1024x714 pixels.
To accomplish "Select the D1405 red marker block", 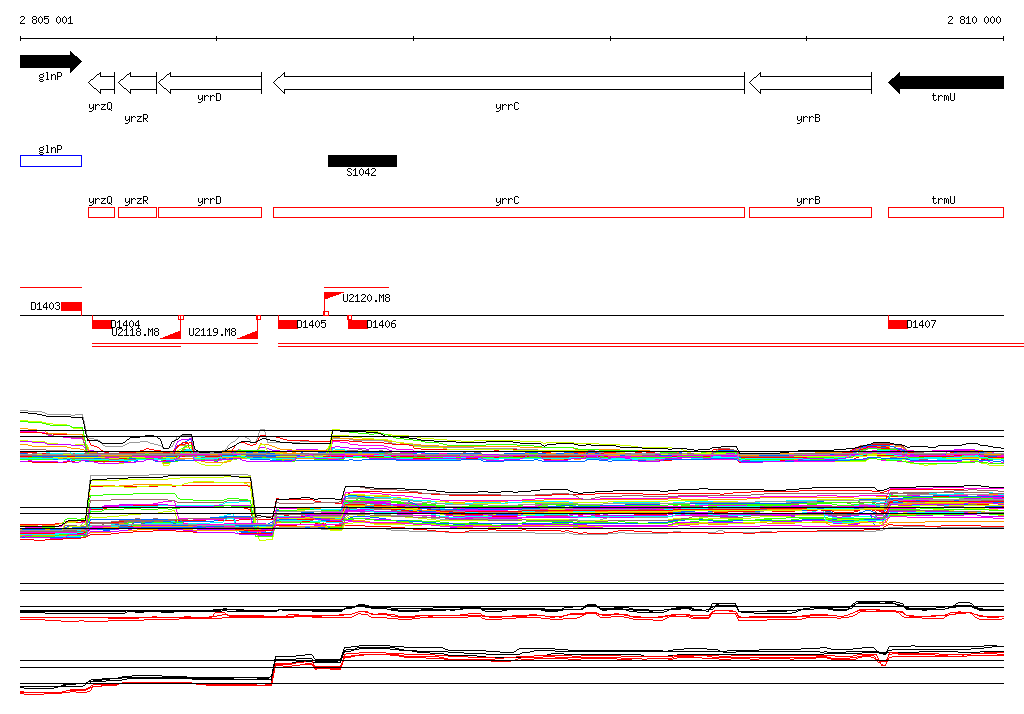I will click(287, 324).
